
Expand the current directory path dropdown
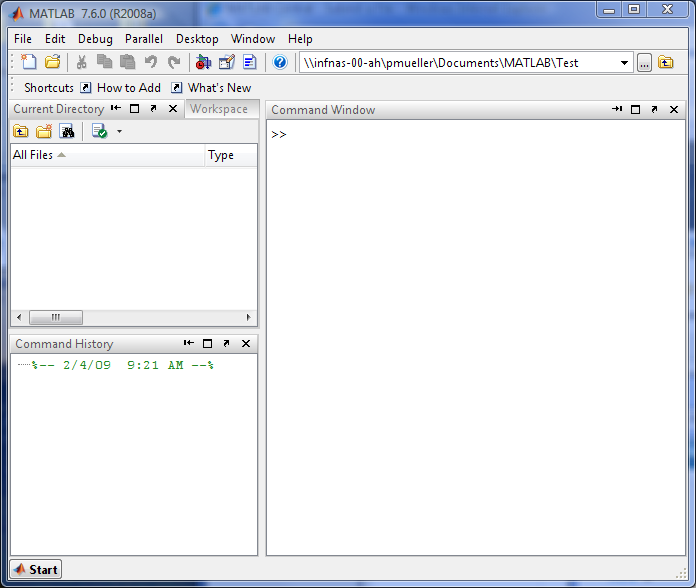(x=624, y=63)
